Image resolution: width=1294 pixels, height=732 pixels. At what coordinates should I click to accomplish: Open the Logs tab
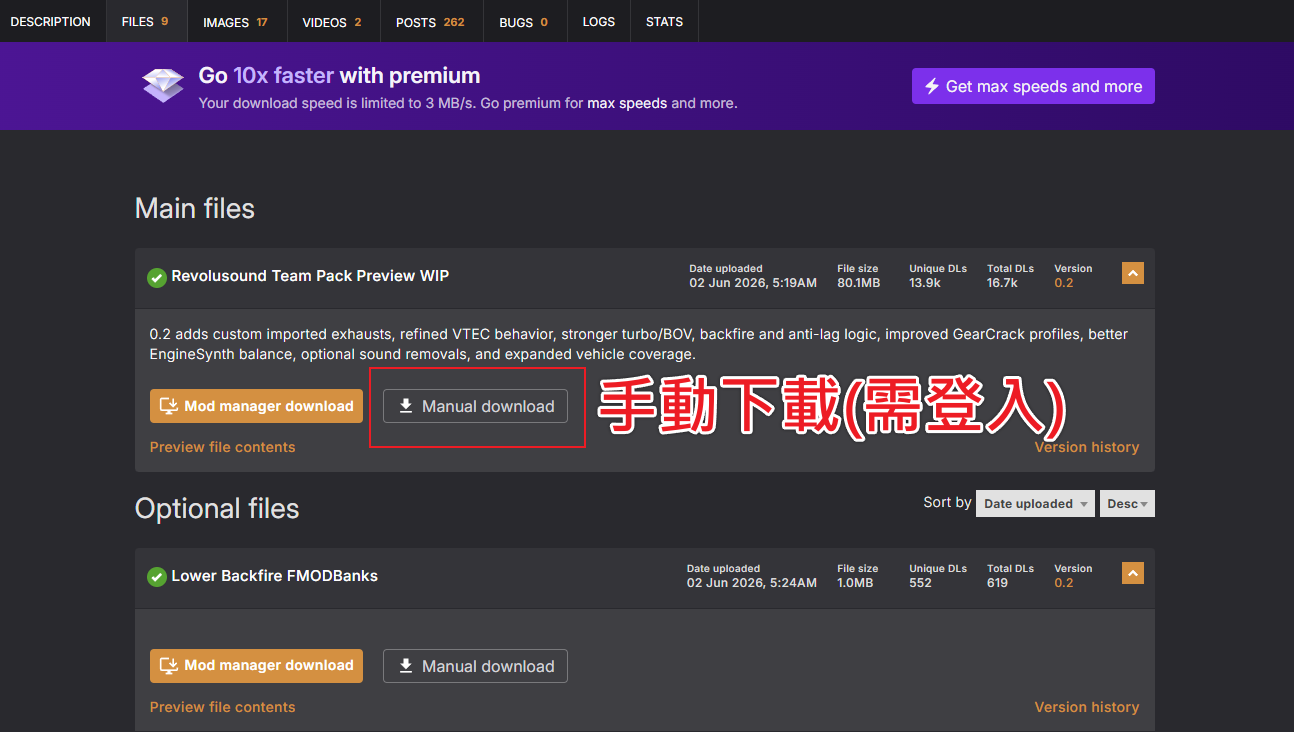(599, 21)
